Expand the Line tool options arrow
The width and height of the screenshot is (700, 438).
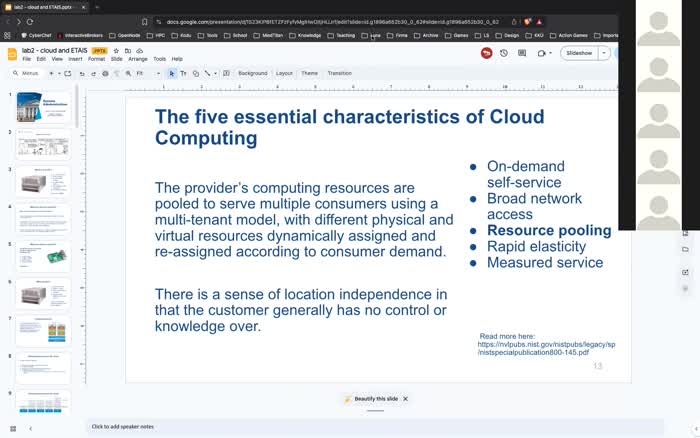[x=215, y=74]
